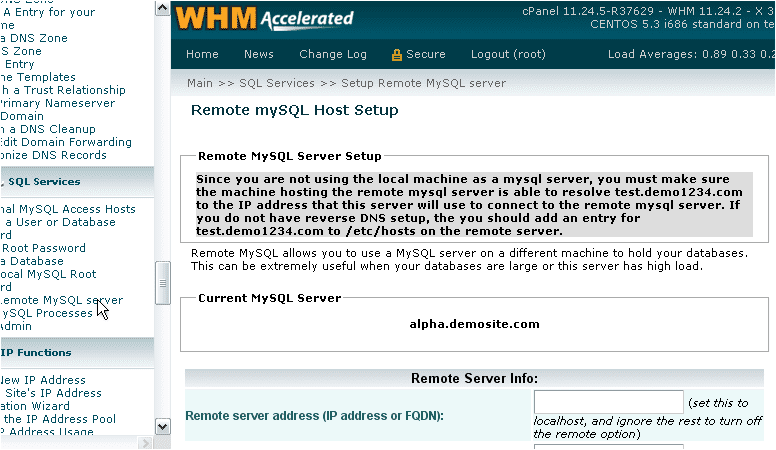Open Edit Domain Forwarding in the sidebar
776x450 pixels.
click(x=66, y=142)
